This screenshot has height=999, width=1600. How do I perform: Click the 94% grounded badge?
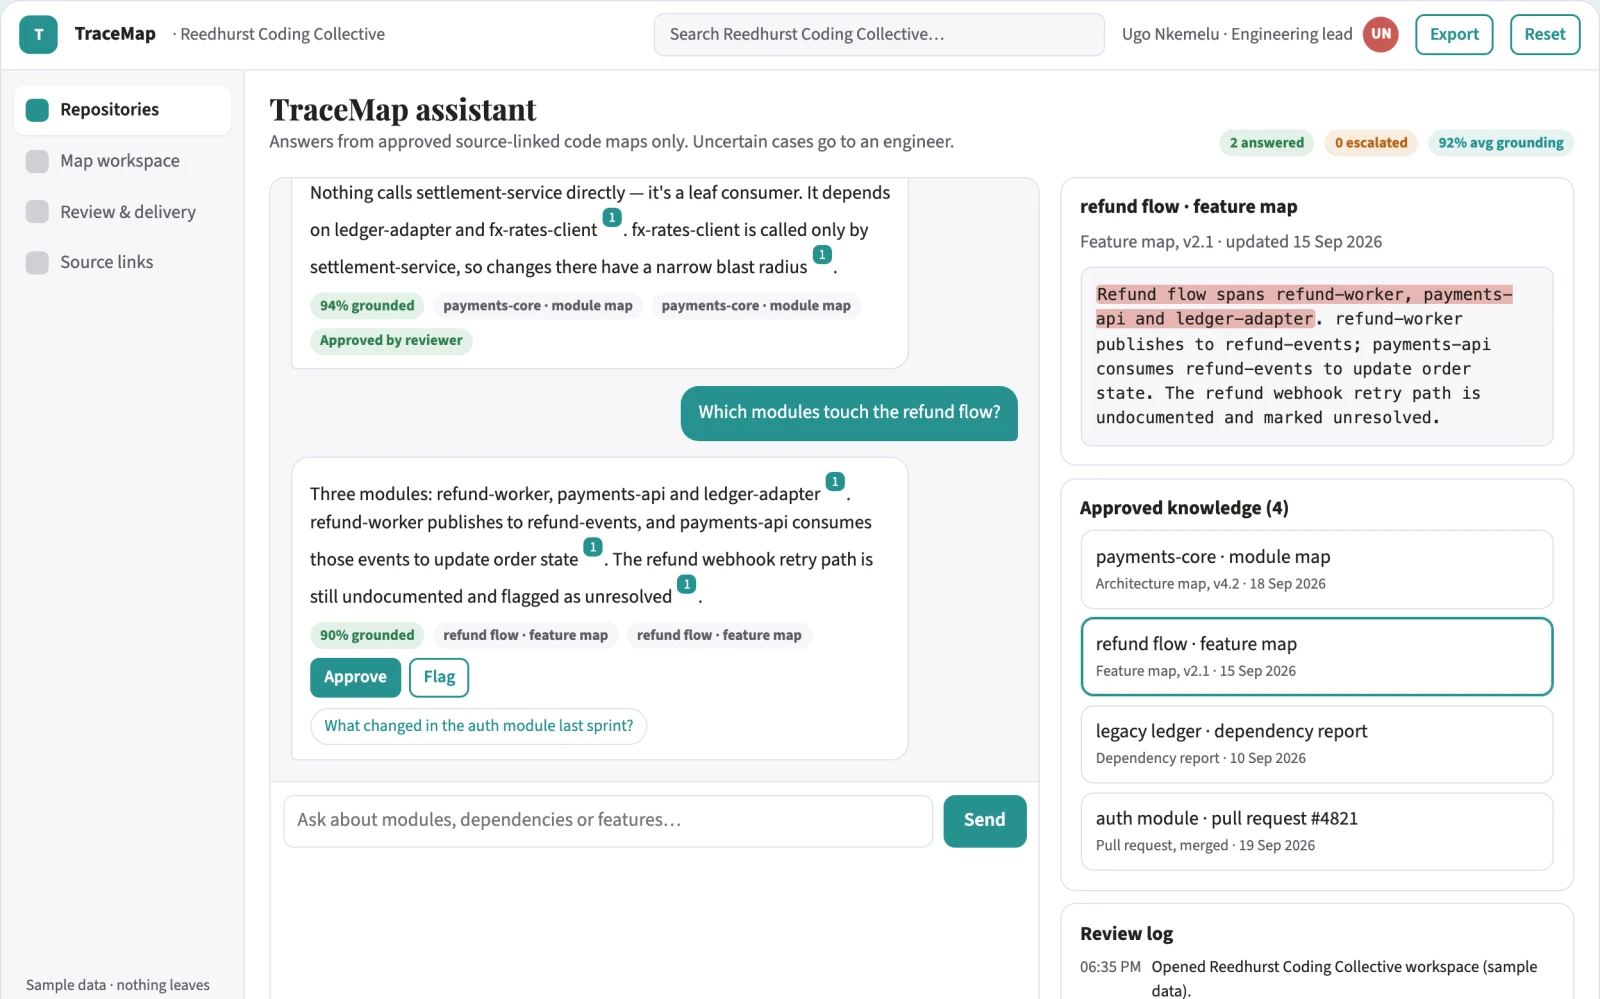point(367,306)
